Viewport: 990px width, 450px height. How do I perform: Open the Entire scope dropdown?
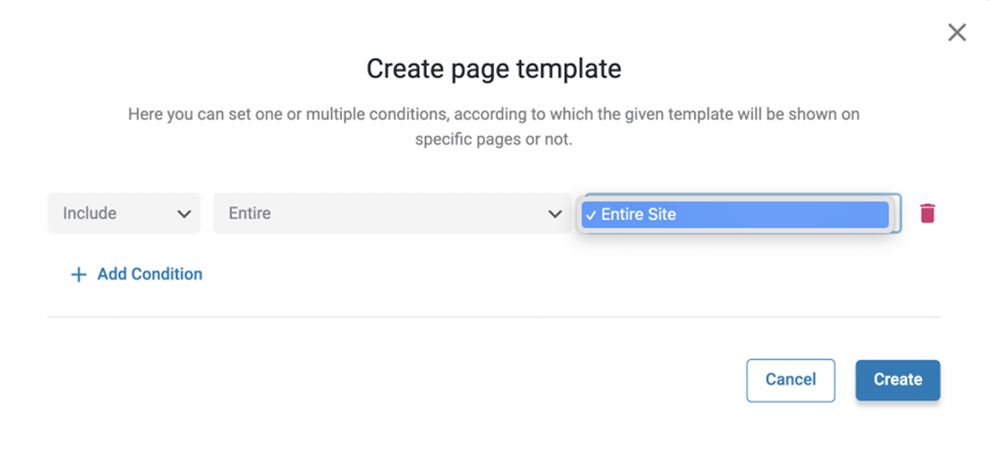tap(392, 213)
